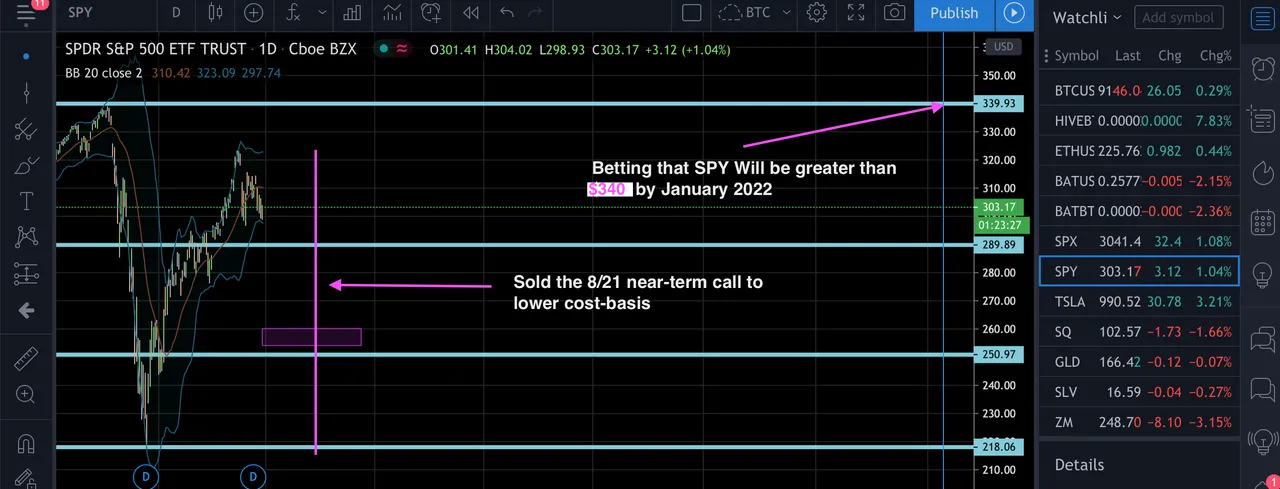The height and width of the screenshot is (489, 1280).
Task: Select ETHUS row in the watchlist
Action: click(1139, 150)
